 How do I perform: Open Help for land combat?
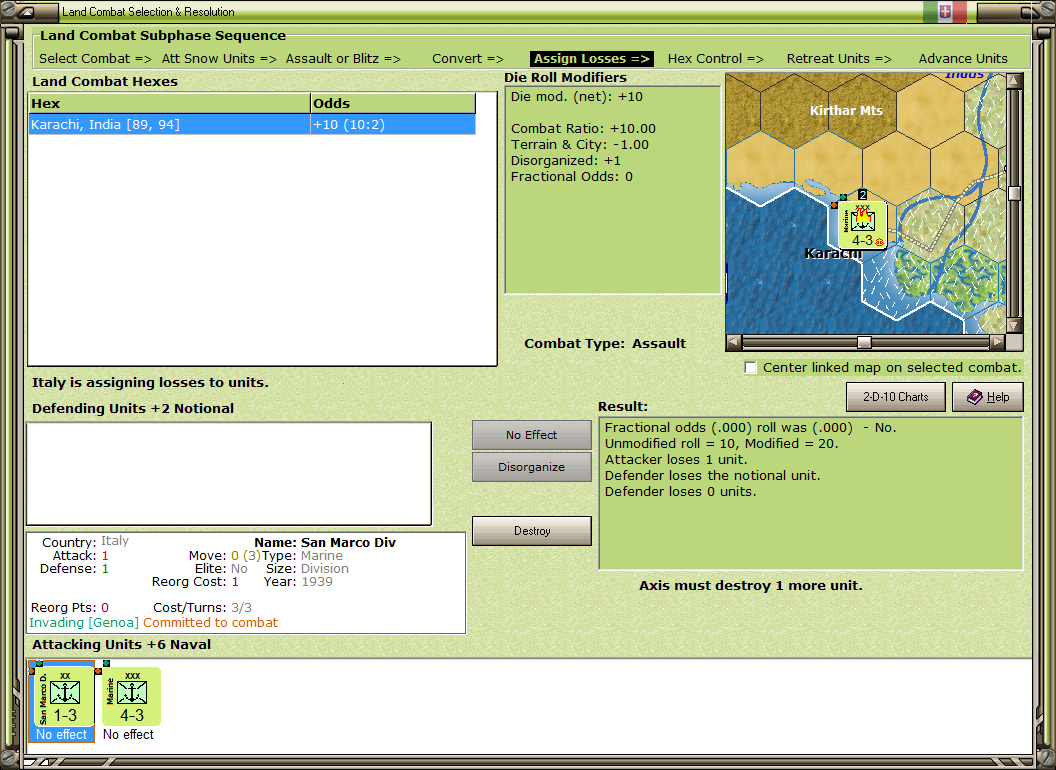click(987, 397)
